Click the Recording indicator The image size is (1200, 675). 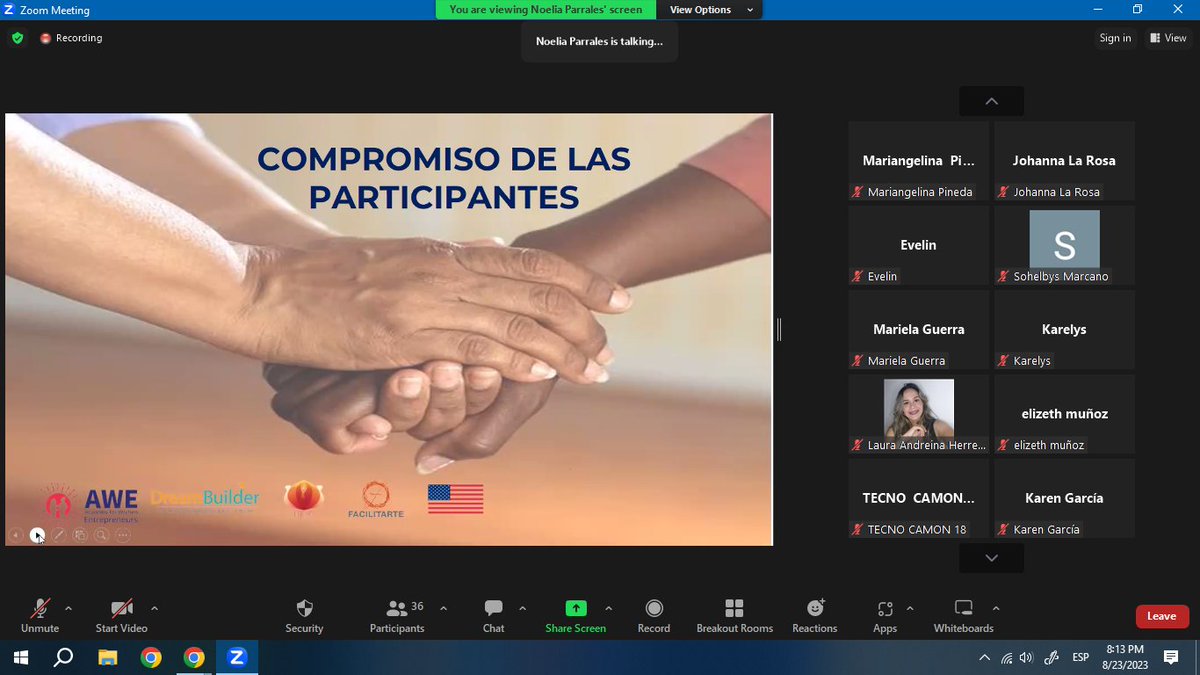pyautogui.click(x=71, y=38)
